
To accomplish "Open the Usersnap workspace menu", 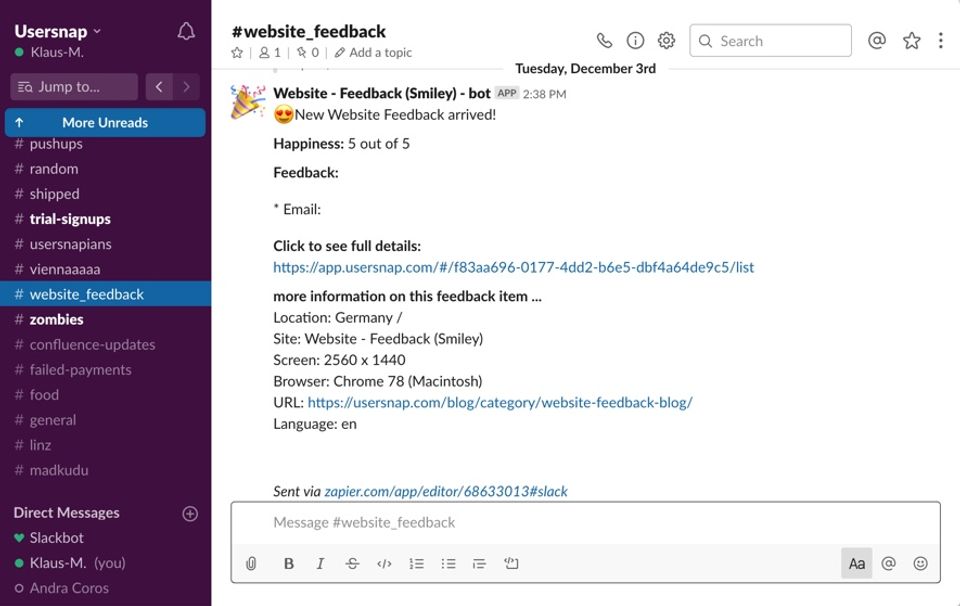I will click(x=58, y=31).
